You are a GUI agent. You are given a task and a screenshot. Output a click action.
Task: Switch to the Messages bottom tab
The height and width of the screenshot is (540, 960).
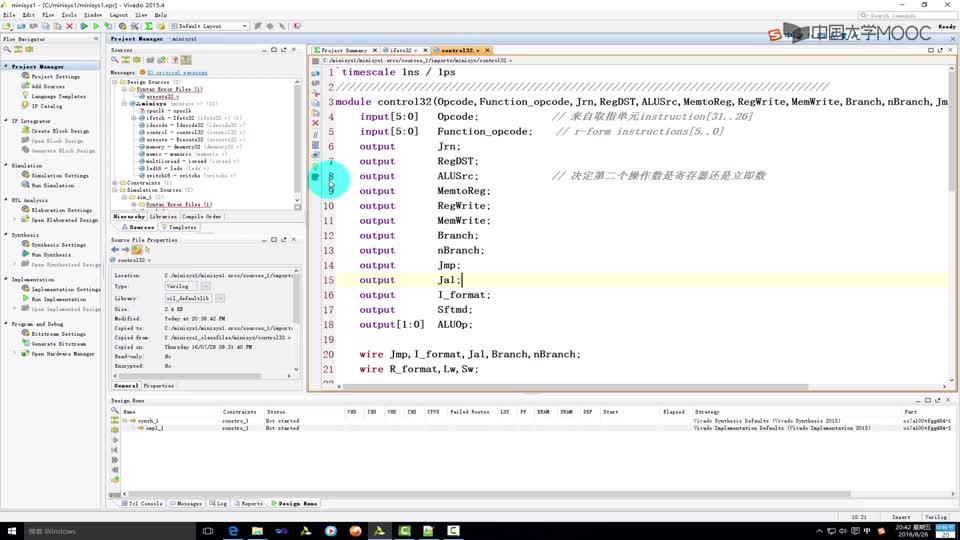[186, 503]
